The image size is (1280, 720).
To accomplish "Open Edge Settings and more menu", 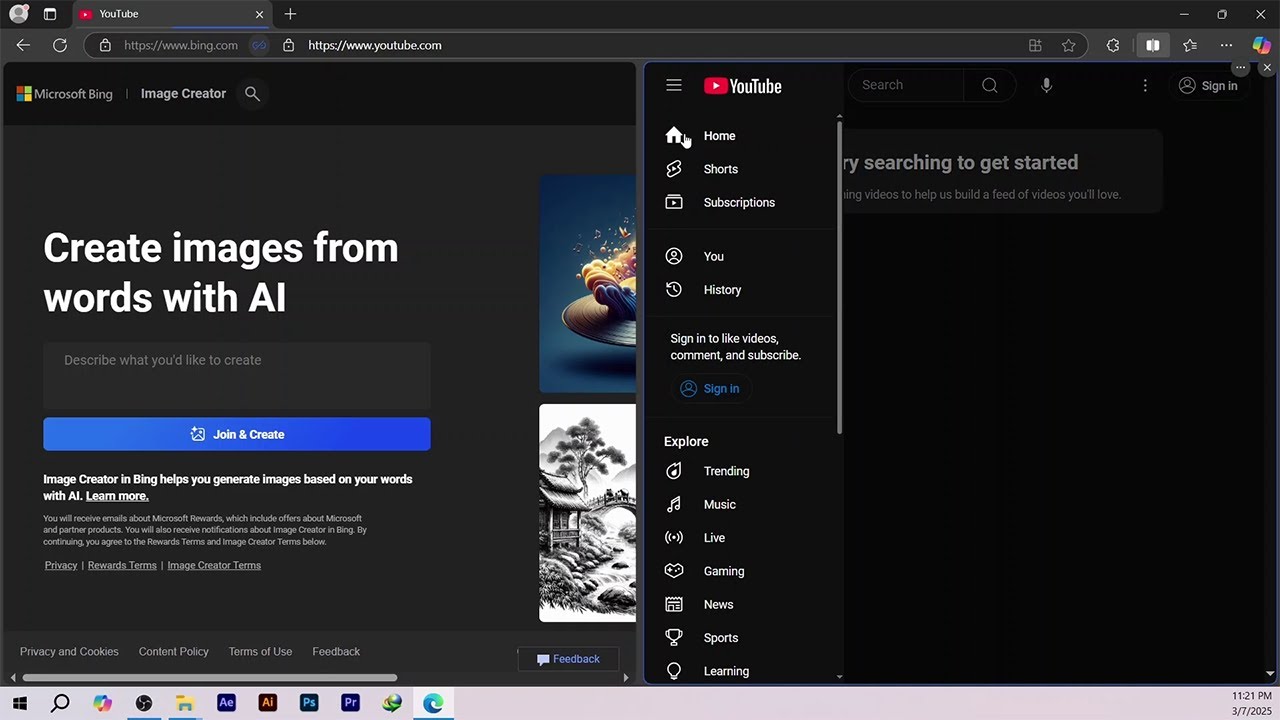I will point(1226,45).
